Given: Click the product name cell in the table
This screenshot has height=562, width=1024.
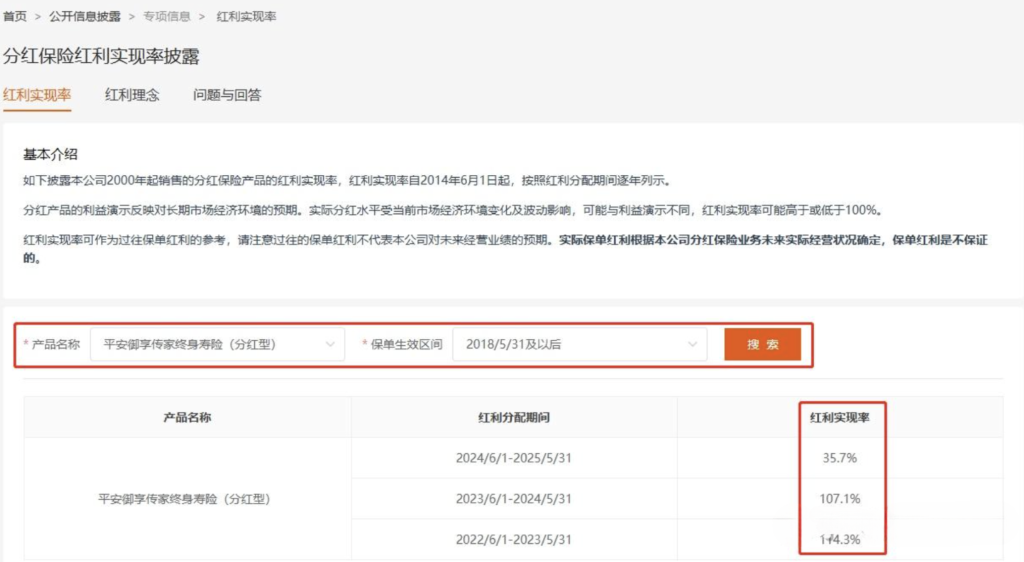Looking at the screenshot, I should pos(187,499).
